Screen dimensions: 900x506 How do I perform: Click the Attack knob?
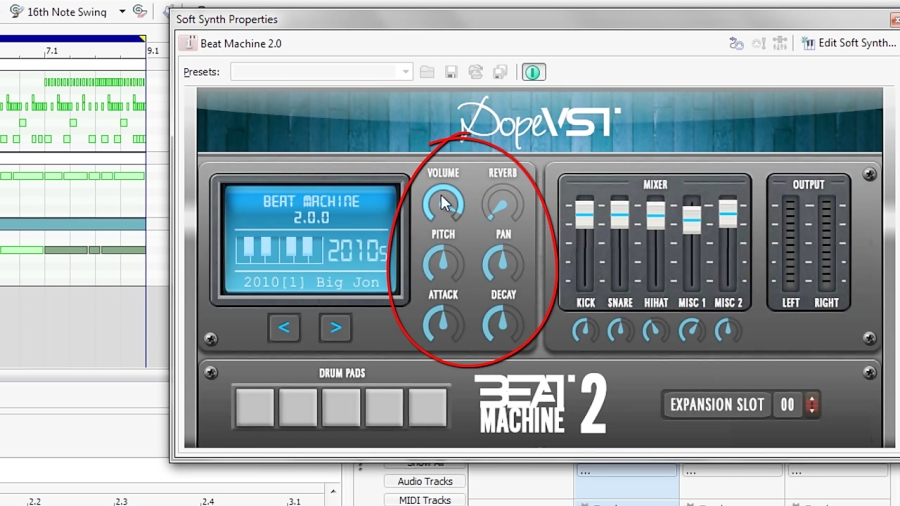point(443,323)
